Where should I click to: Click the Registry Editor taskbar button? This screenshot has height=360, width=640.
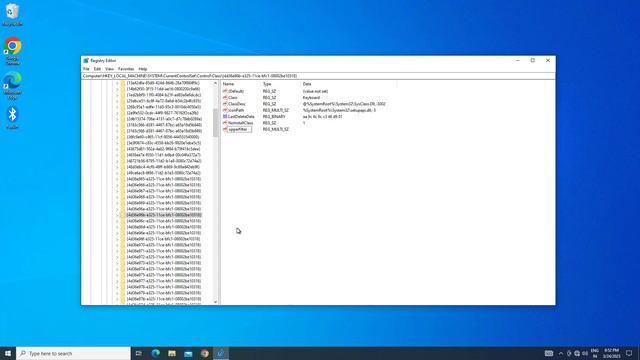tap(221, 353)
